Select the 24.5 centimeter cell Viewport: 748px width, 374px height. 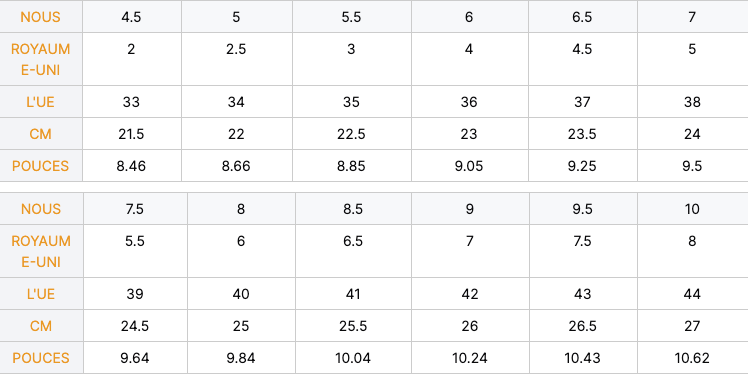pos(135,326)
